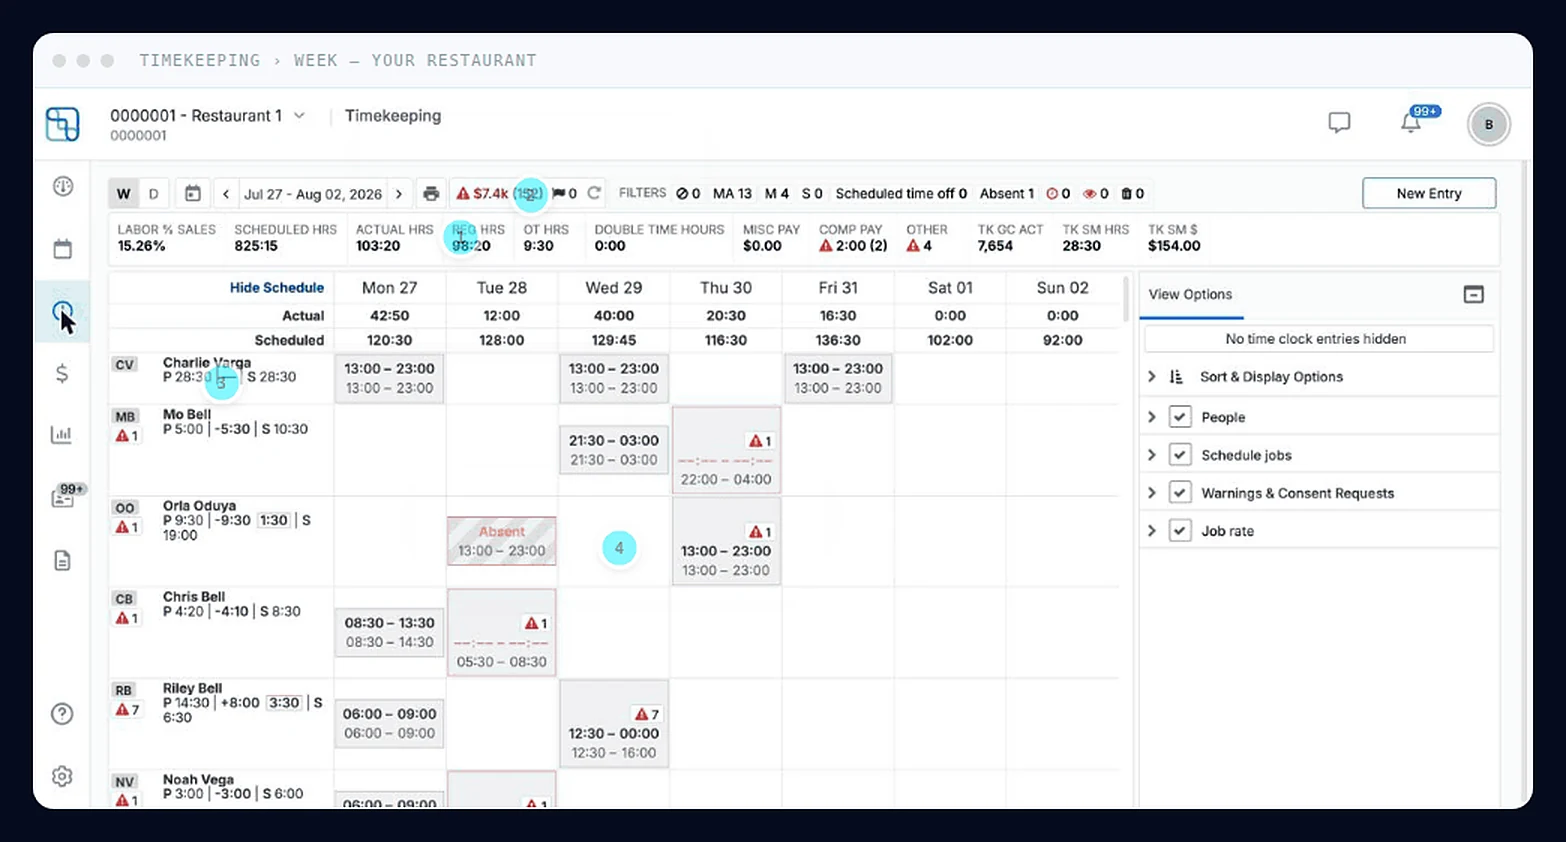The height and width of the screenshot is (842, 1566).
Task: Expand Warnings & Consent Requests chevron
Action: click(x=1151, y=493)
